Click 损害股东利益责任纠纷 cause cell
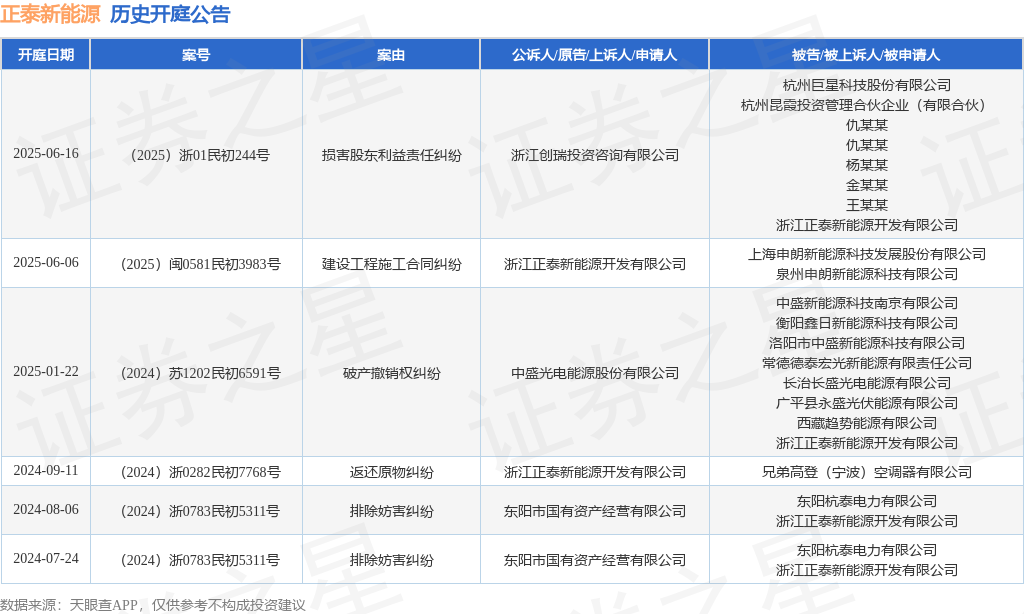Screen dimensions: 1024x614 coord(391,155)
